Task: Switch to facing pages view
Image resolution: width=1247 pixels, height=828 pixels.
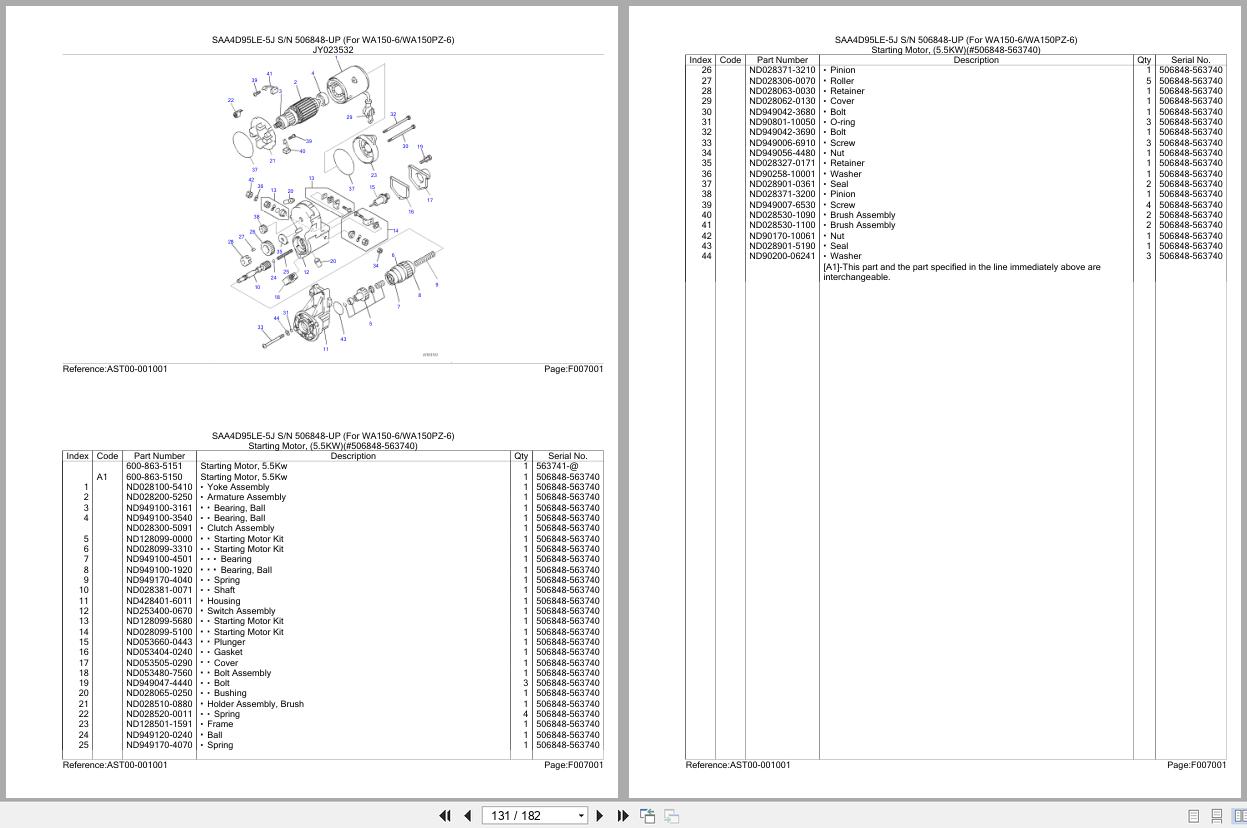Action: pyautogui.click(x=1240, y=816)
